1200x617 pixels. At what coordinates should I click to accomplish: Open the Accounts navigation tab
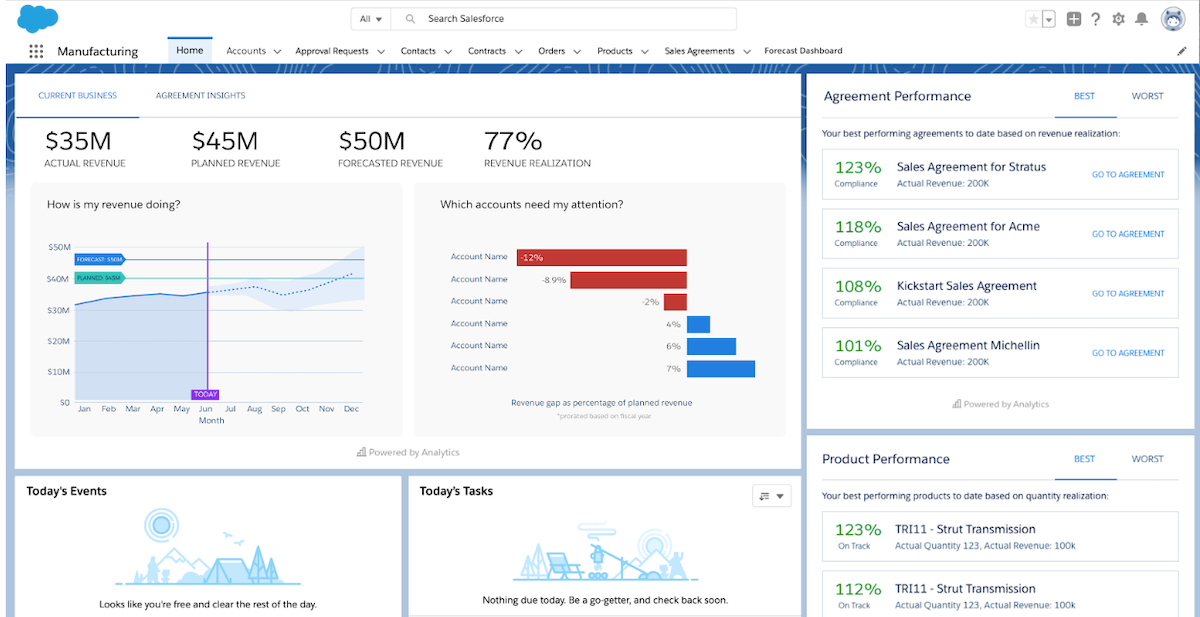246,51
